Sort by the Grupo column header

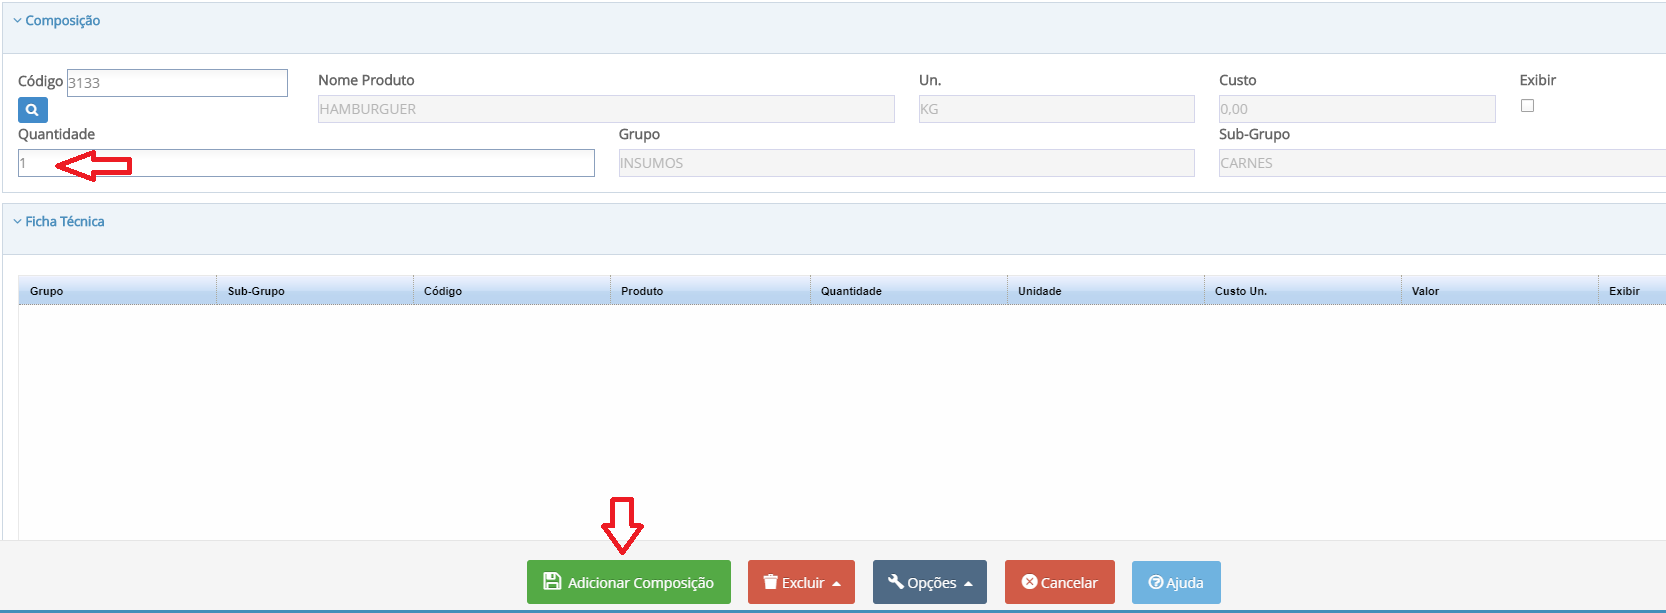(x=117, y=291)
